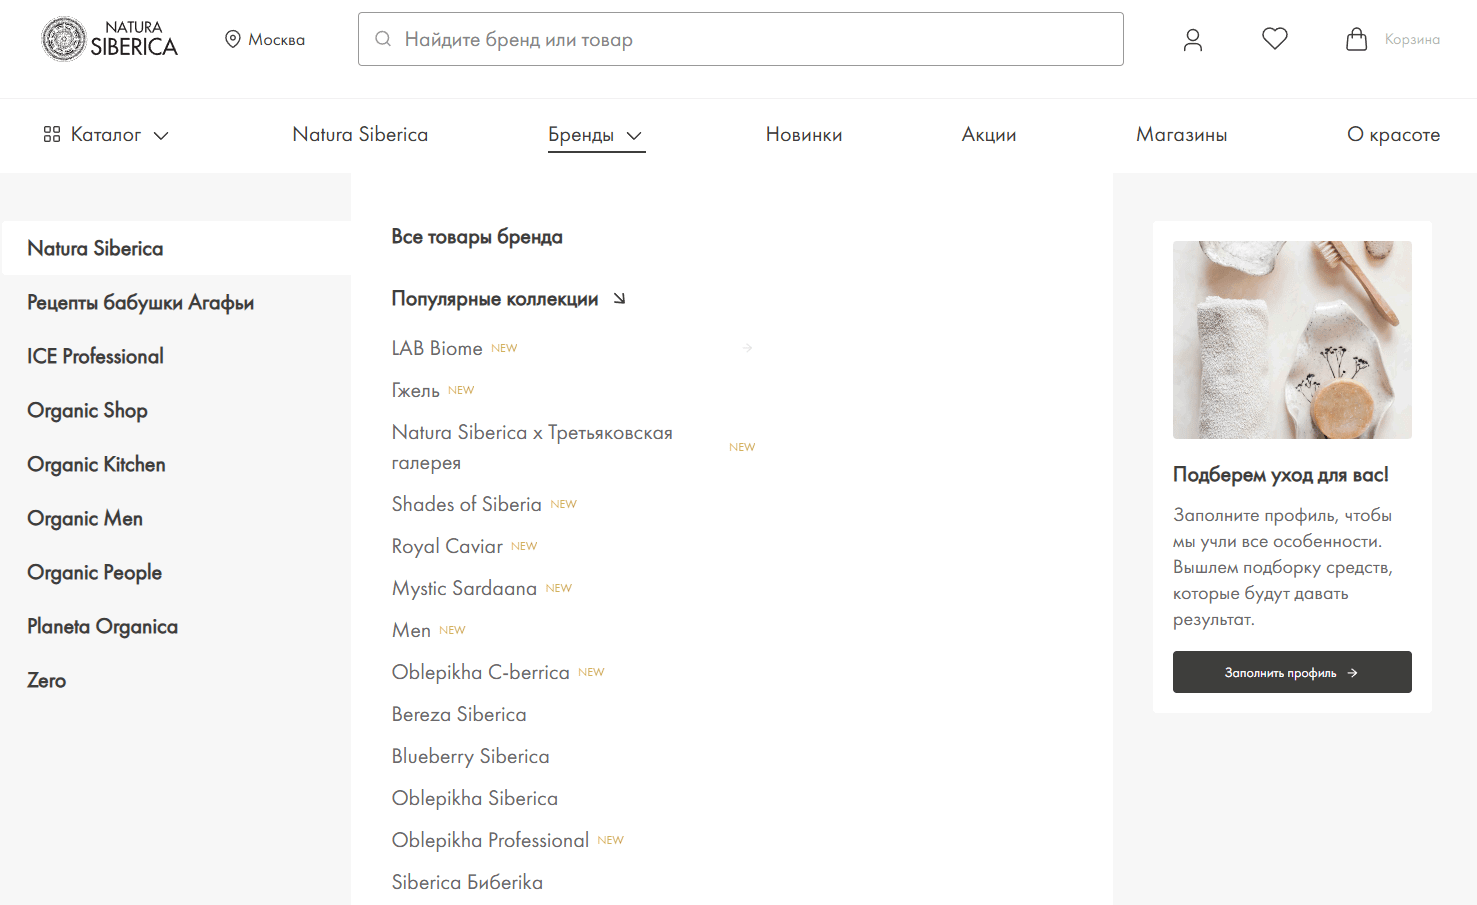Select Рецепты бабушки Агафьи brand
Image resolution: width=1477 pixels, height=905 pixels.
pyautogui.click(x=140, y=302)
